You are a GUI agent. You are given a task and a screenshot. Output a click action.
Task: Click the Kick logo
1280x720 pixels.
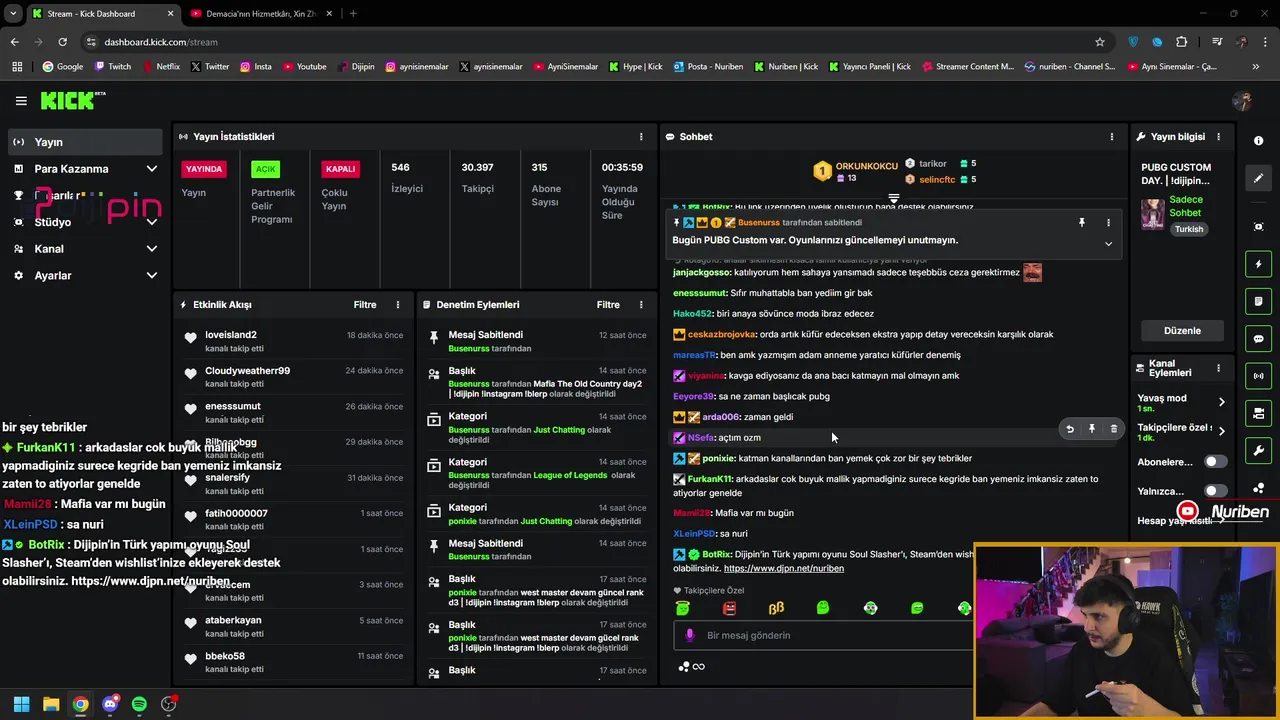(72, 100)
